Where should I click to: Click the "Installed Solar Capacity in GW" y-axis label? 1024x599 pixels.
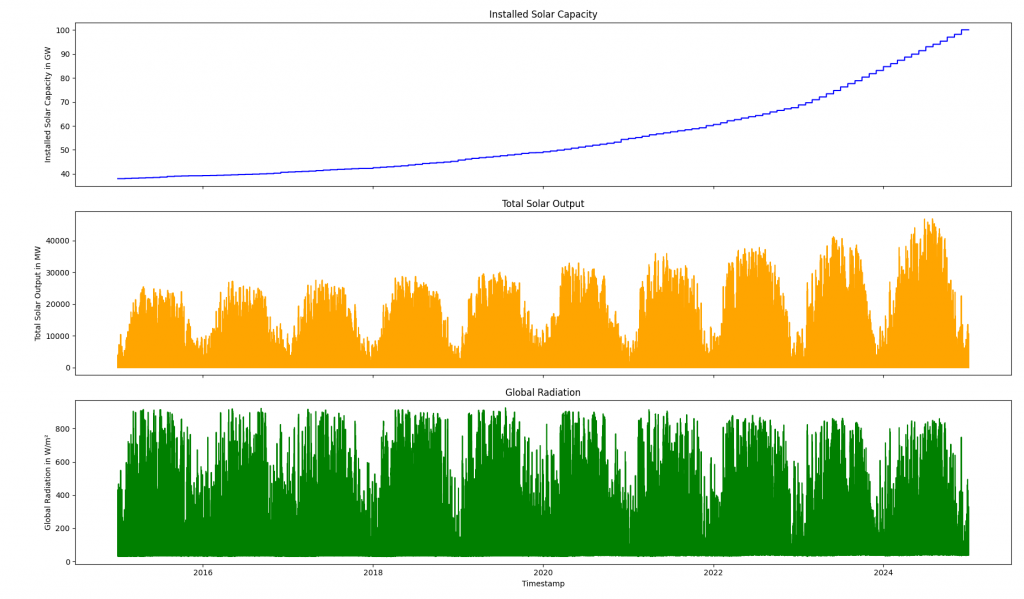(x=48, y=104)
